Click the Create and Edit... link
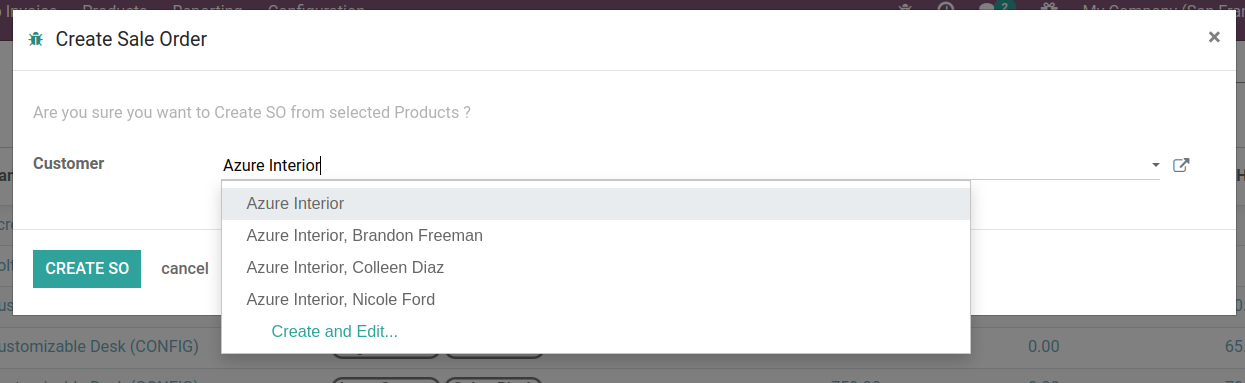Viewport: 1245px width, 383px height. (335, 331)
